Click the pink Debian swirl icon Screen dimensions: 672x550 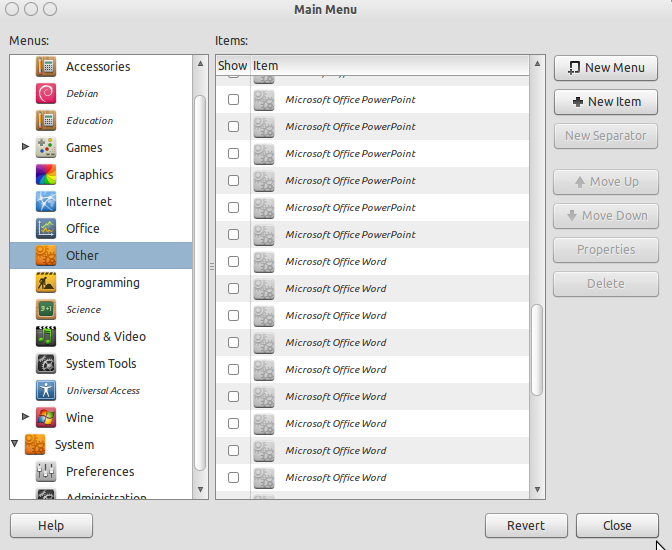coord(46,93)
